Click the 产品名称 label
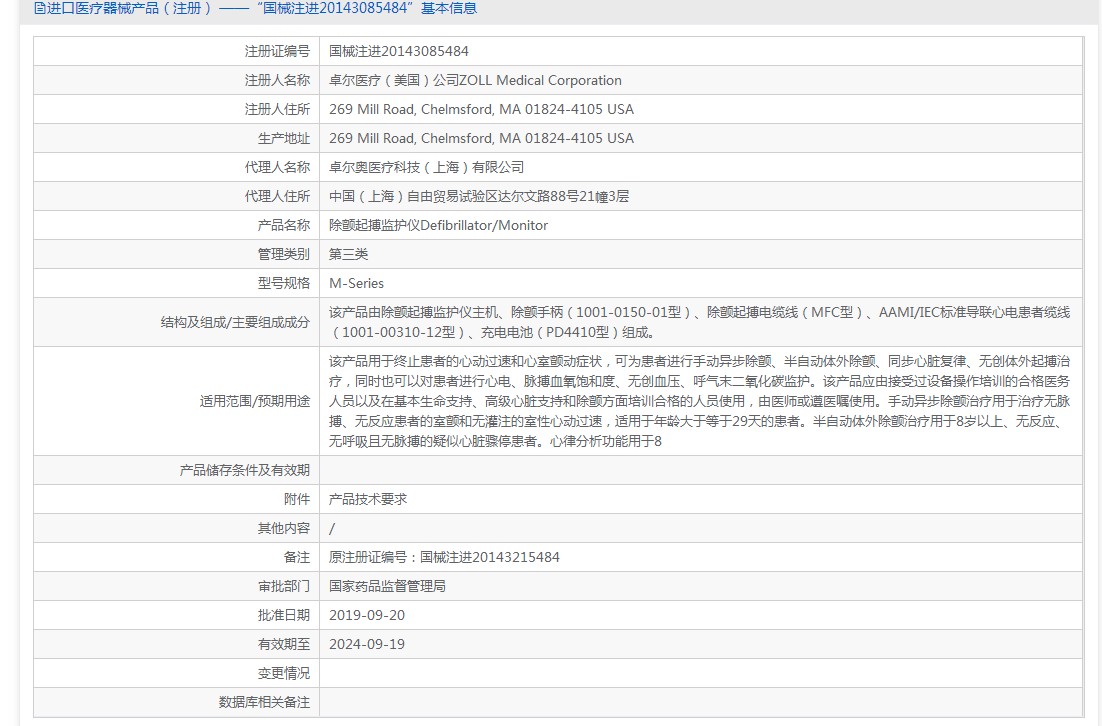Viewport: 1102px width, 726px height. click(x=284, y=225)
